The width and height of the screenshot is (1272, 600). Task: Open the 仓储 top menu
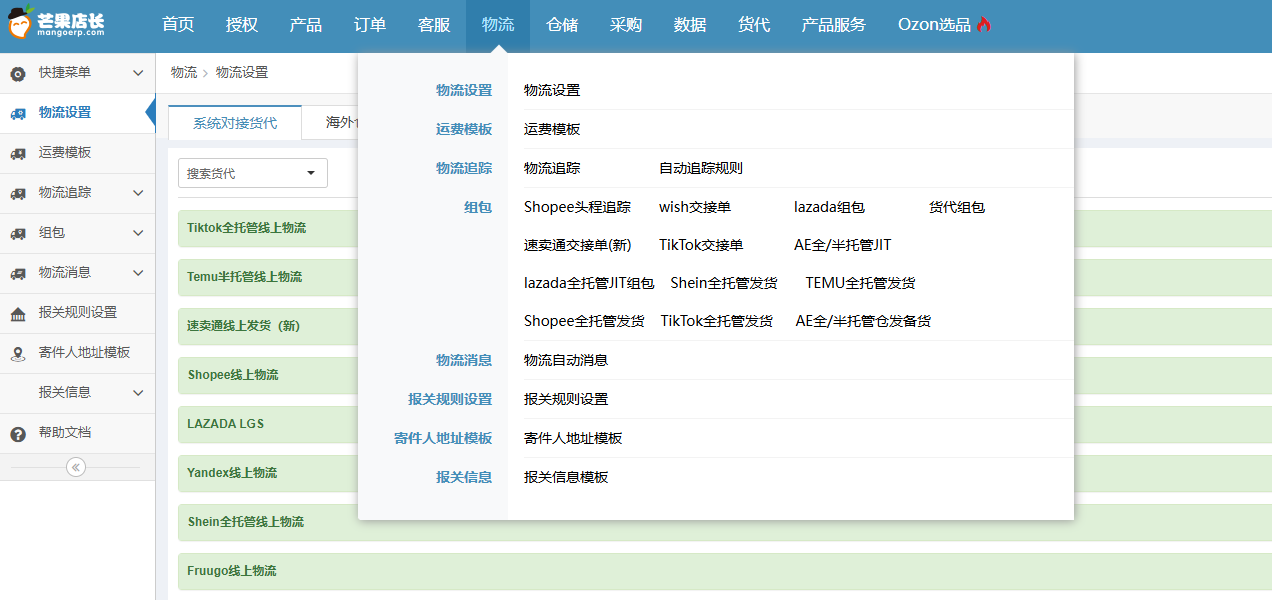(x=562, y=25)
